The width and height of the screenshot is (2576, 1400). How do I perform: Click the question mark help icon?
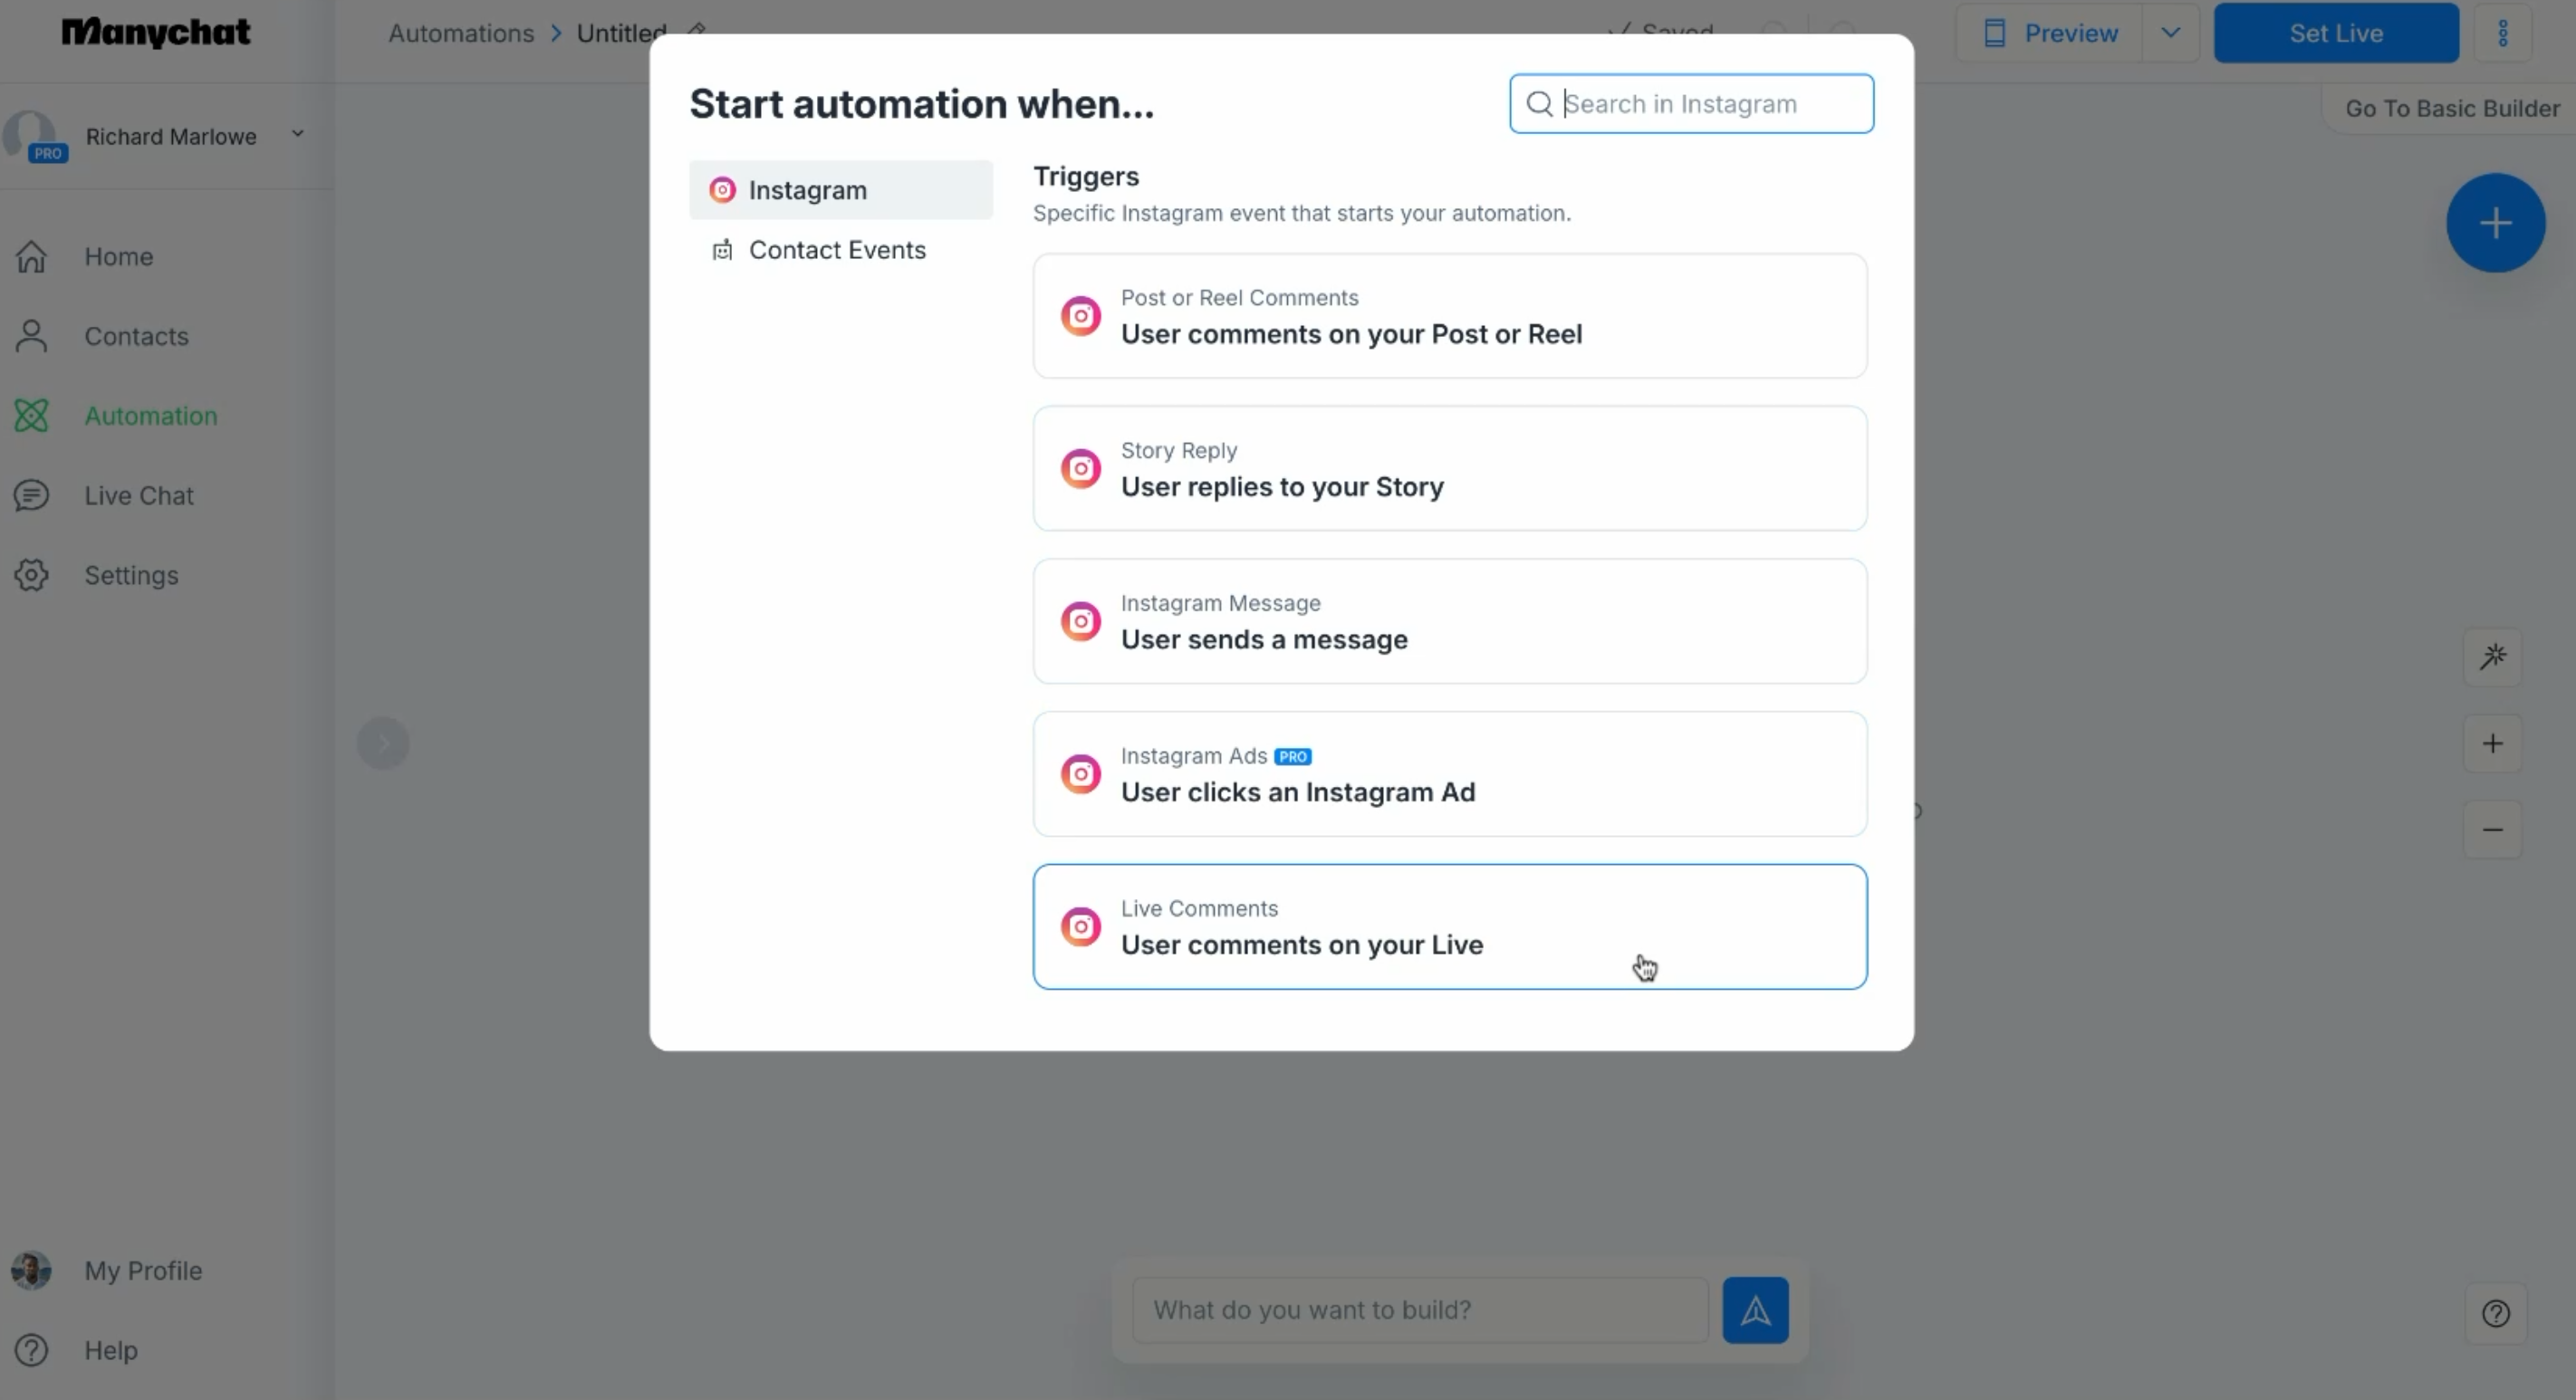point(2495,1313)
